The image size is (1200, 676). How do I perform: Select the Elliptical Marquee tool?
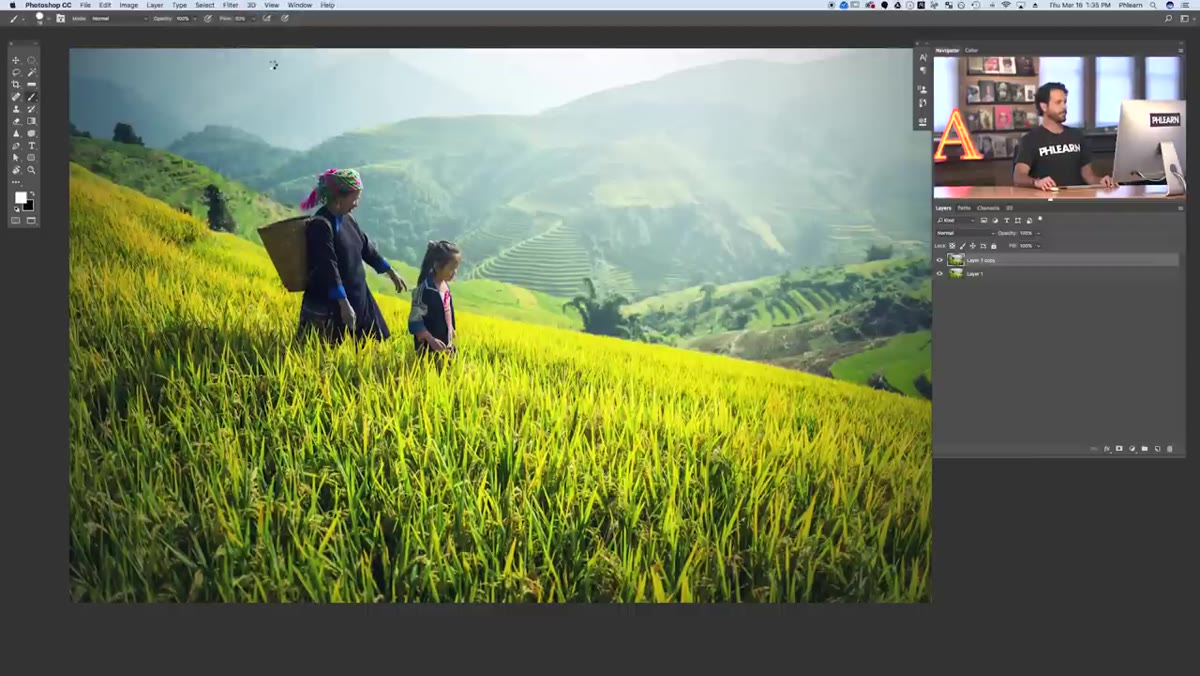click(31, 60)
